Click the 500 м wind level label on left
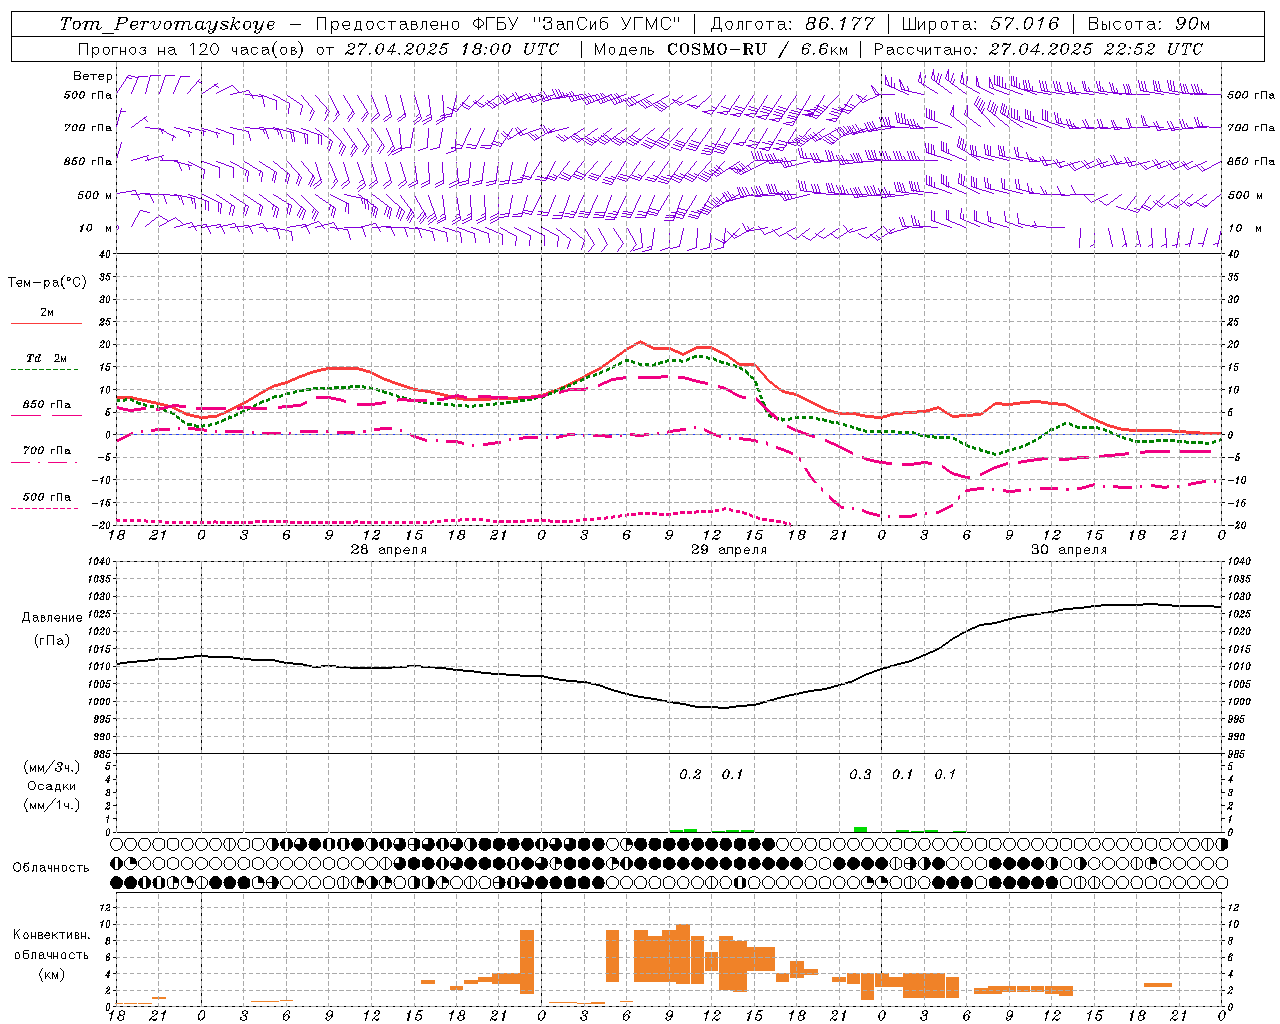 click(95, 195)
